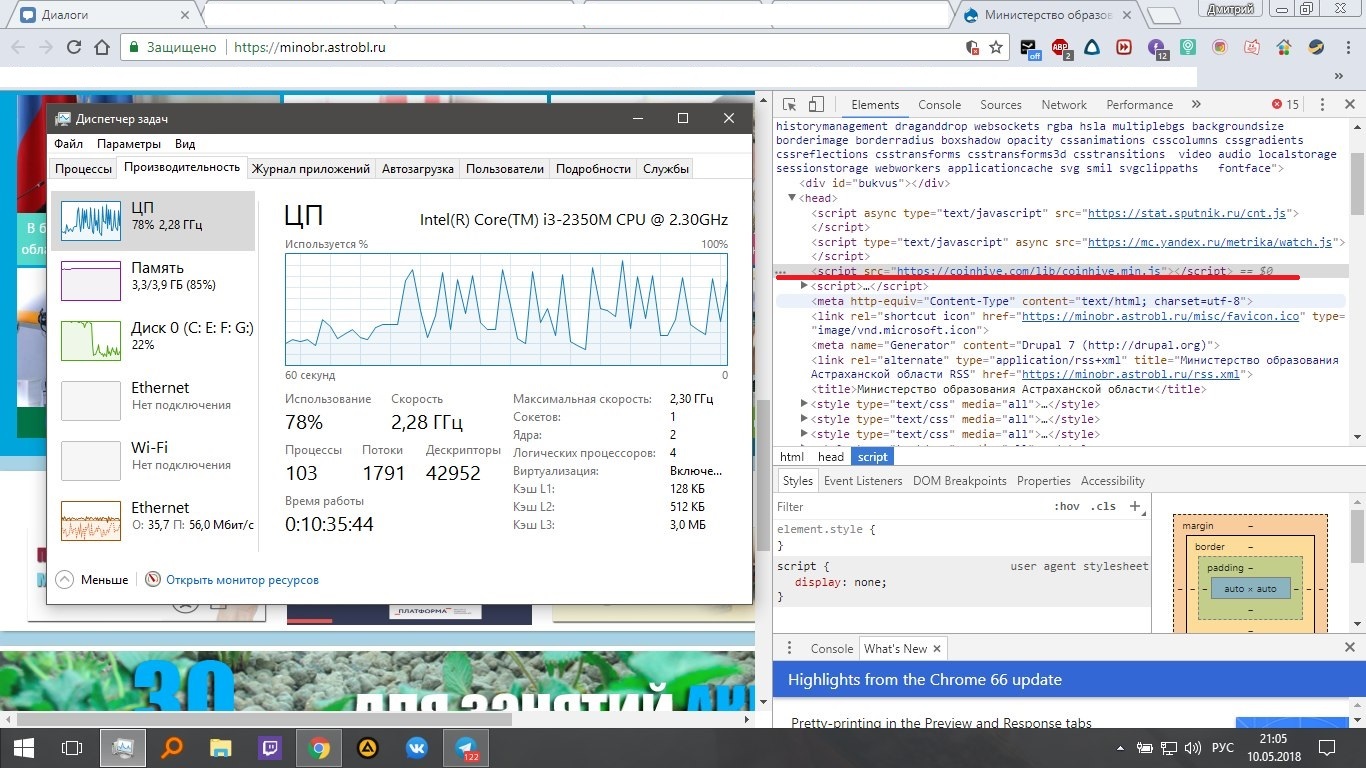This screenshot has height=768, width=1366.
Task: Expand the head element node in the DOM tree
Action: [791, 198]
